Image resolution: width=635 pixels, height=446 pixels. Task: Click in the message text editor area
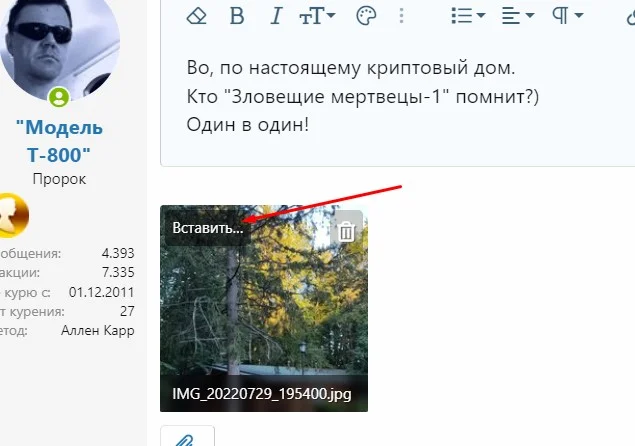(398, 97)
